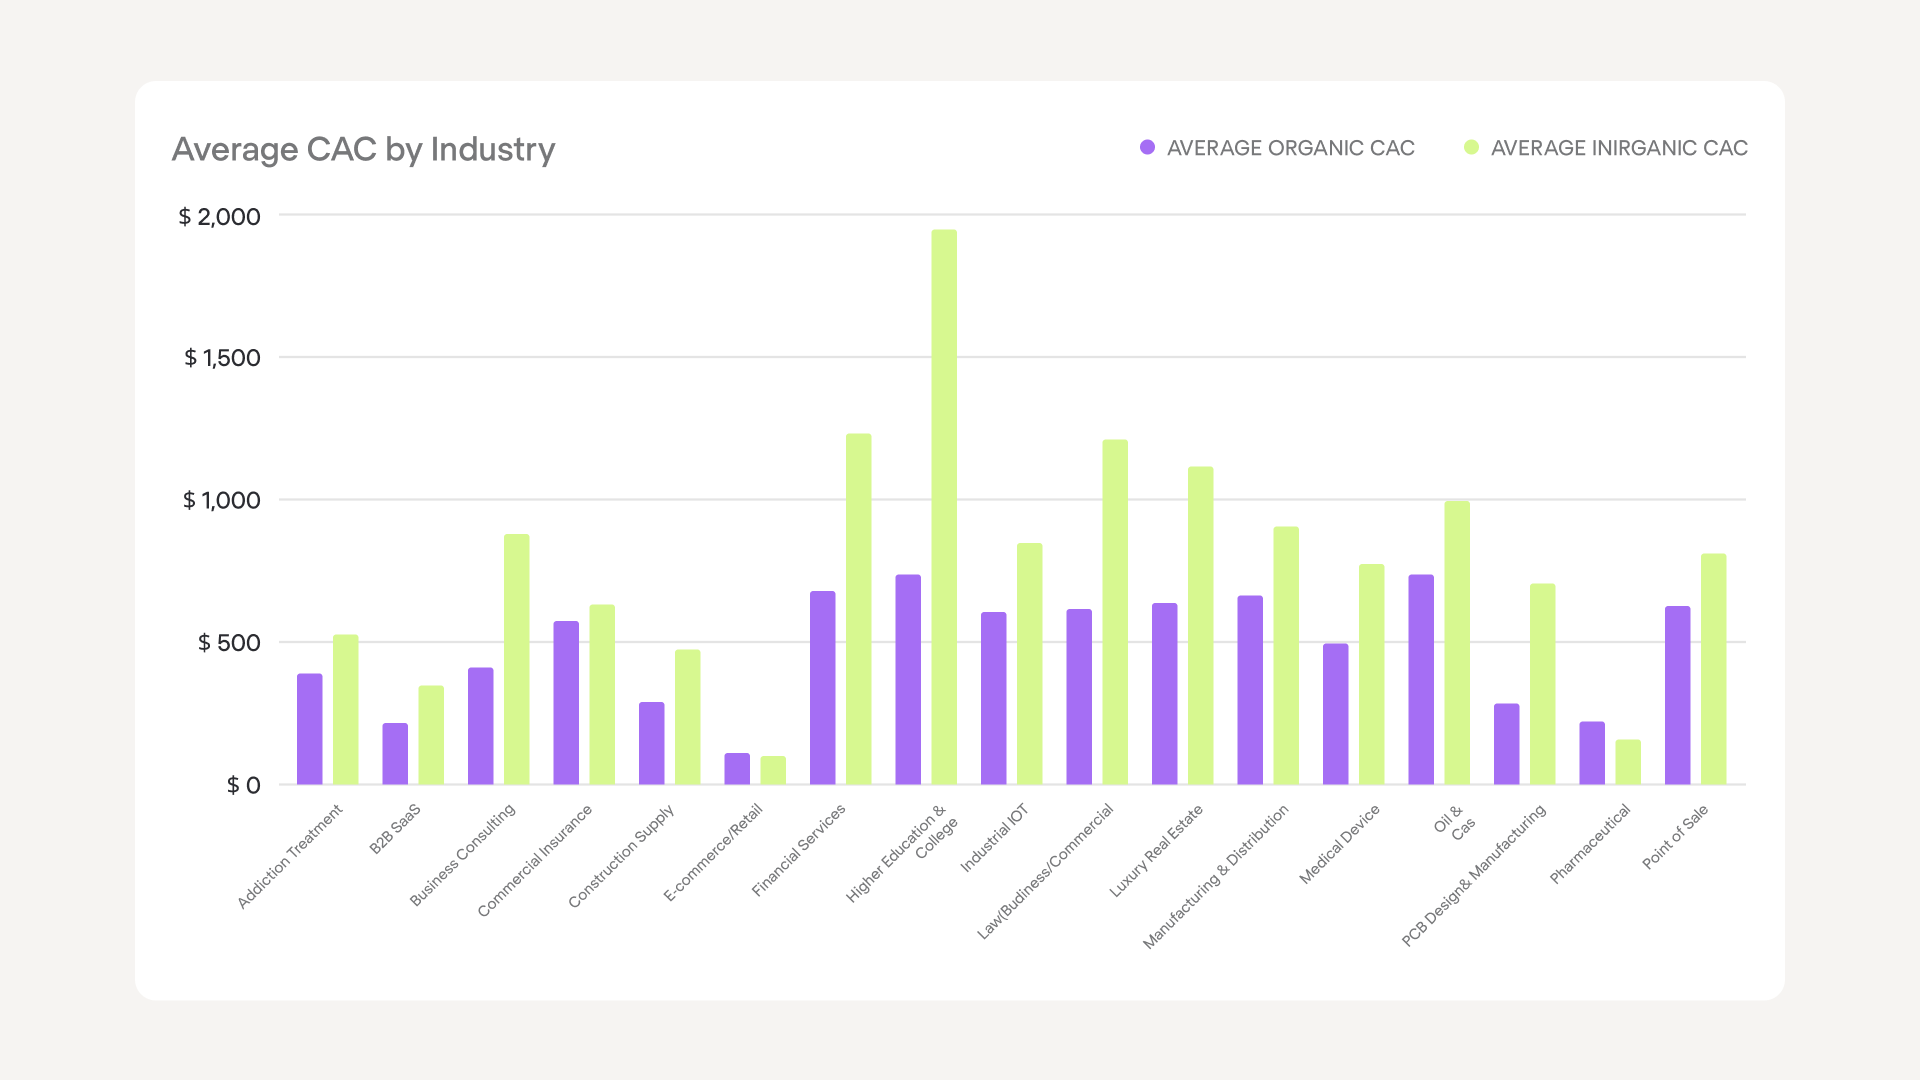Click green Law(Business/Commercial) bar
This screenshot has height=1080, width=1921.
point(1115,612)
